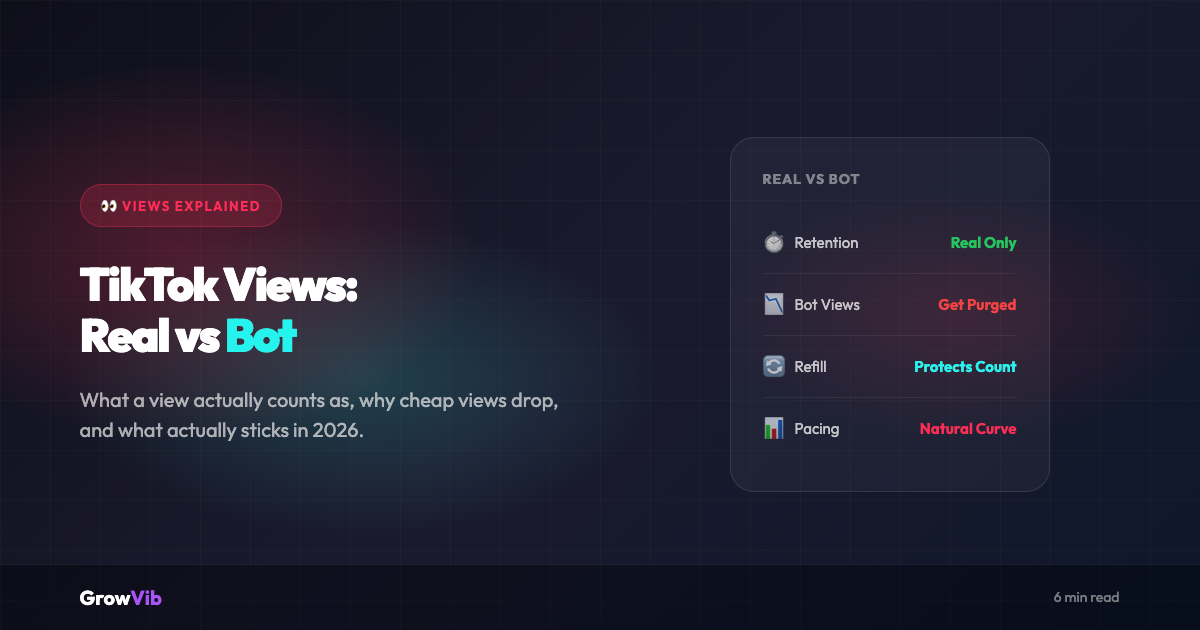Viewport: 1200px width, 630px height.
Task: Click the TikTok Views headline text
Action: [x=219, y=287]
